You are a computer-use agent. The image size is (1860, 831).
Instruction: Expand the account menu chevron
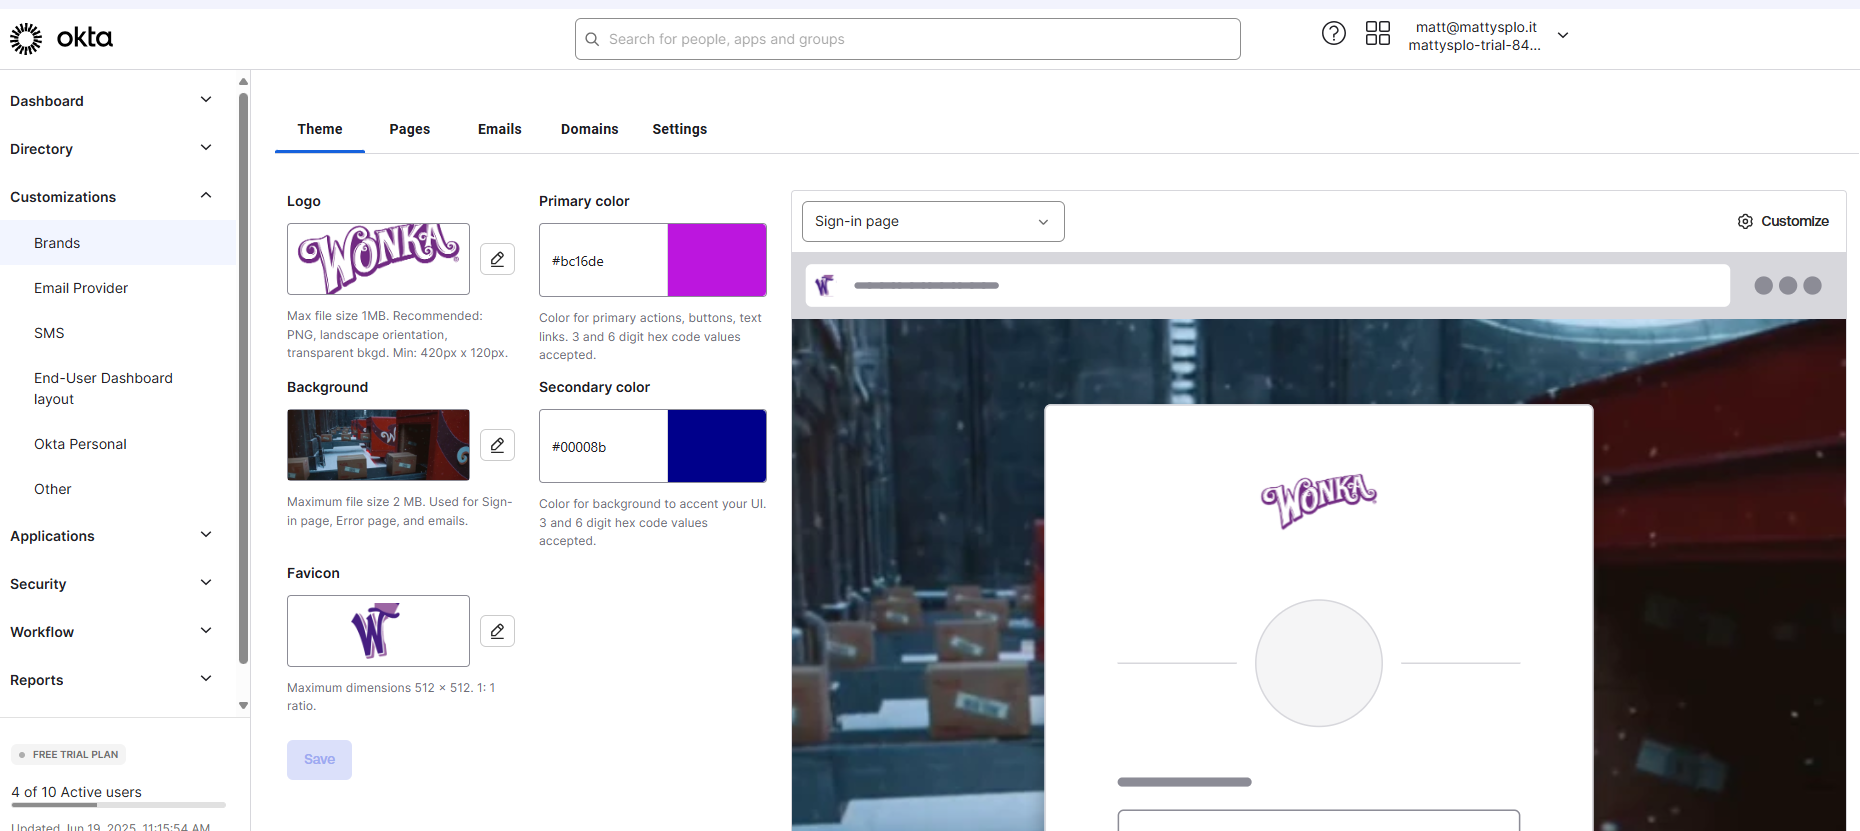[x=1563, y=35]
